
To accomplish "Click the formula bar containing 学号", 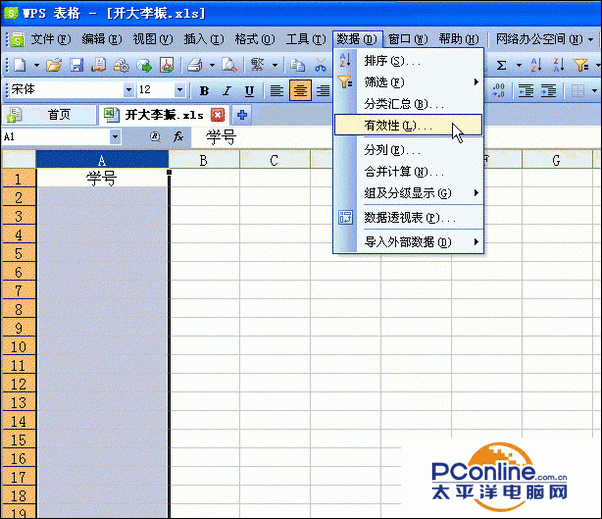I will (395, 137).
